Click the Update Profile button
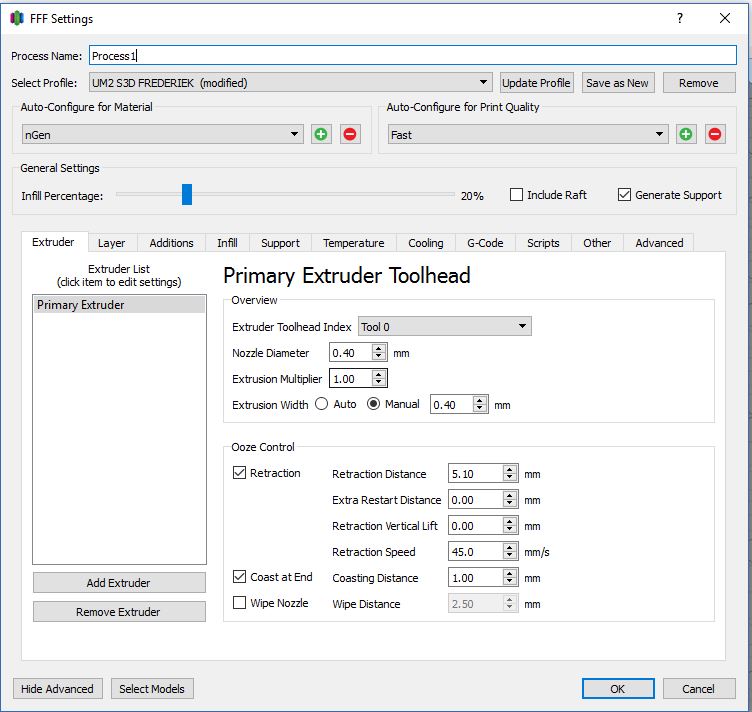Viewport: 752px width, 712px height. point(536,83)
